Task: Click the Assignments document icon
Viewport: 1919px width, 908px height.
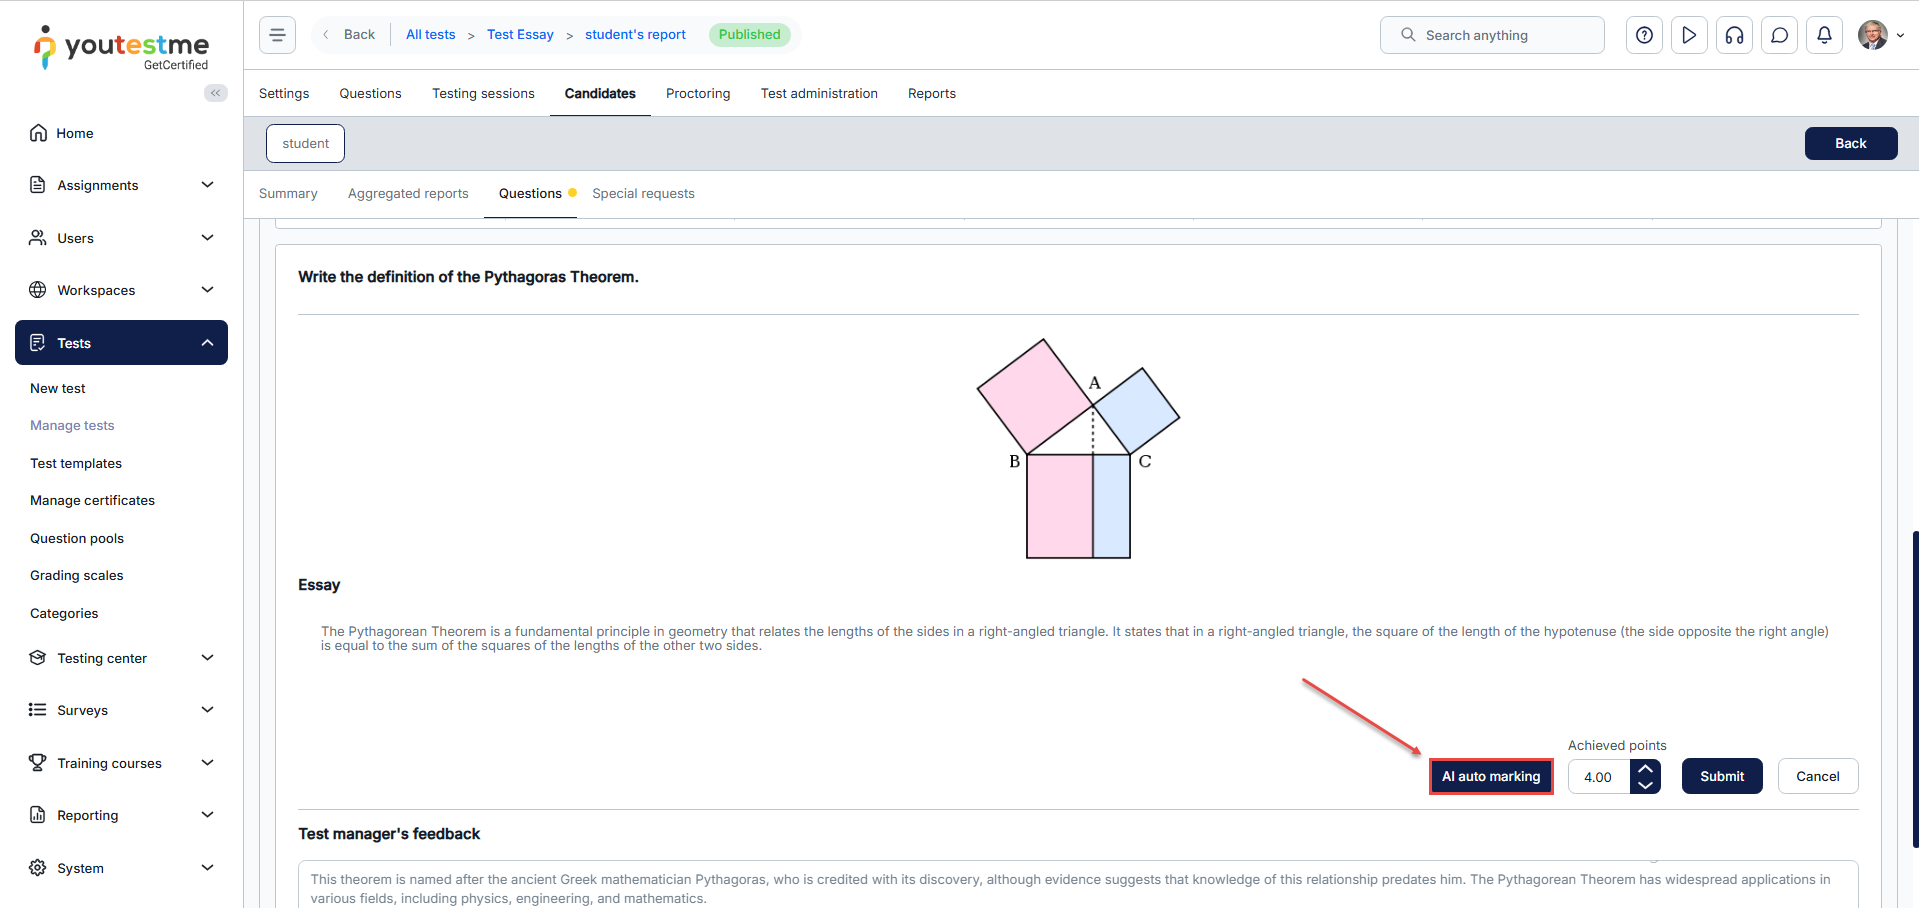Action: [38, 185]
